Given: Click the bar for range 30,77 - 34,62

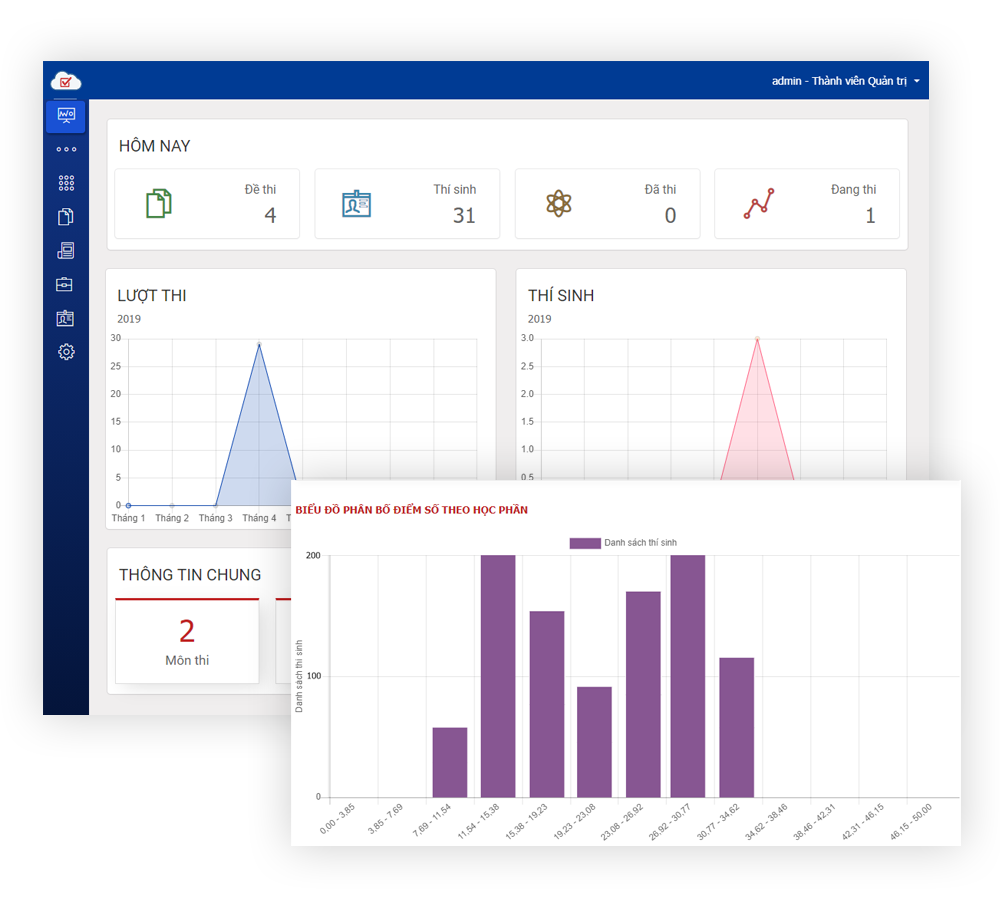Looking at the screenshot, I should pyautogui.click(x=737, y=727).
